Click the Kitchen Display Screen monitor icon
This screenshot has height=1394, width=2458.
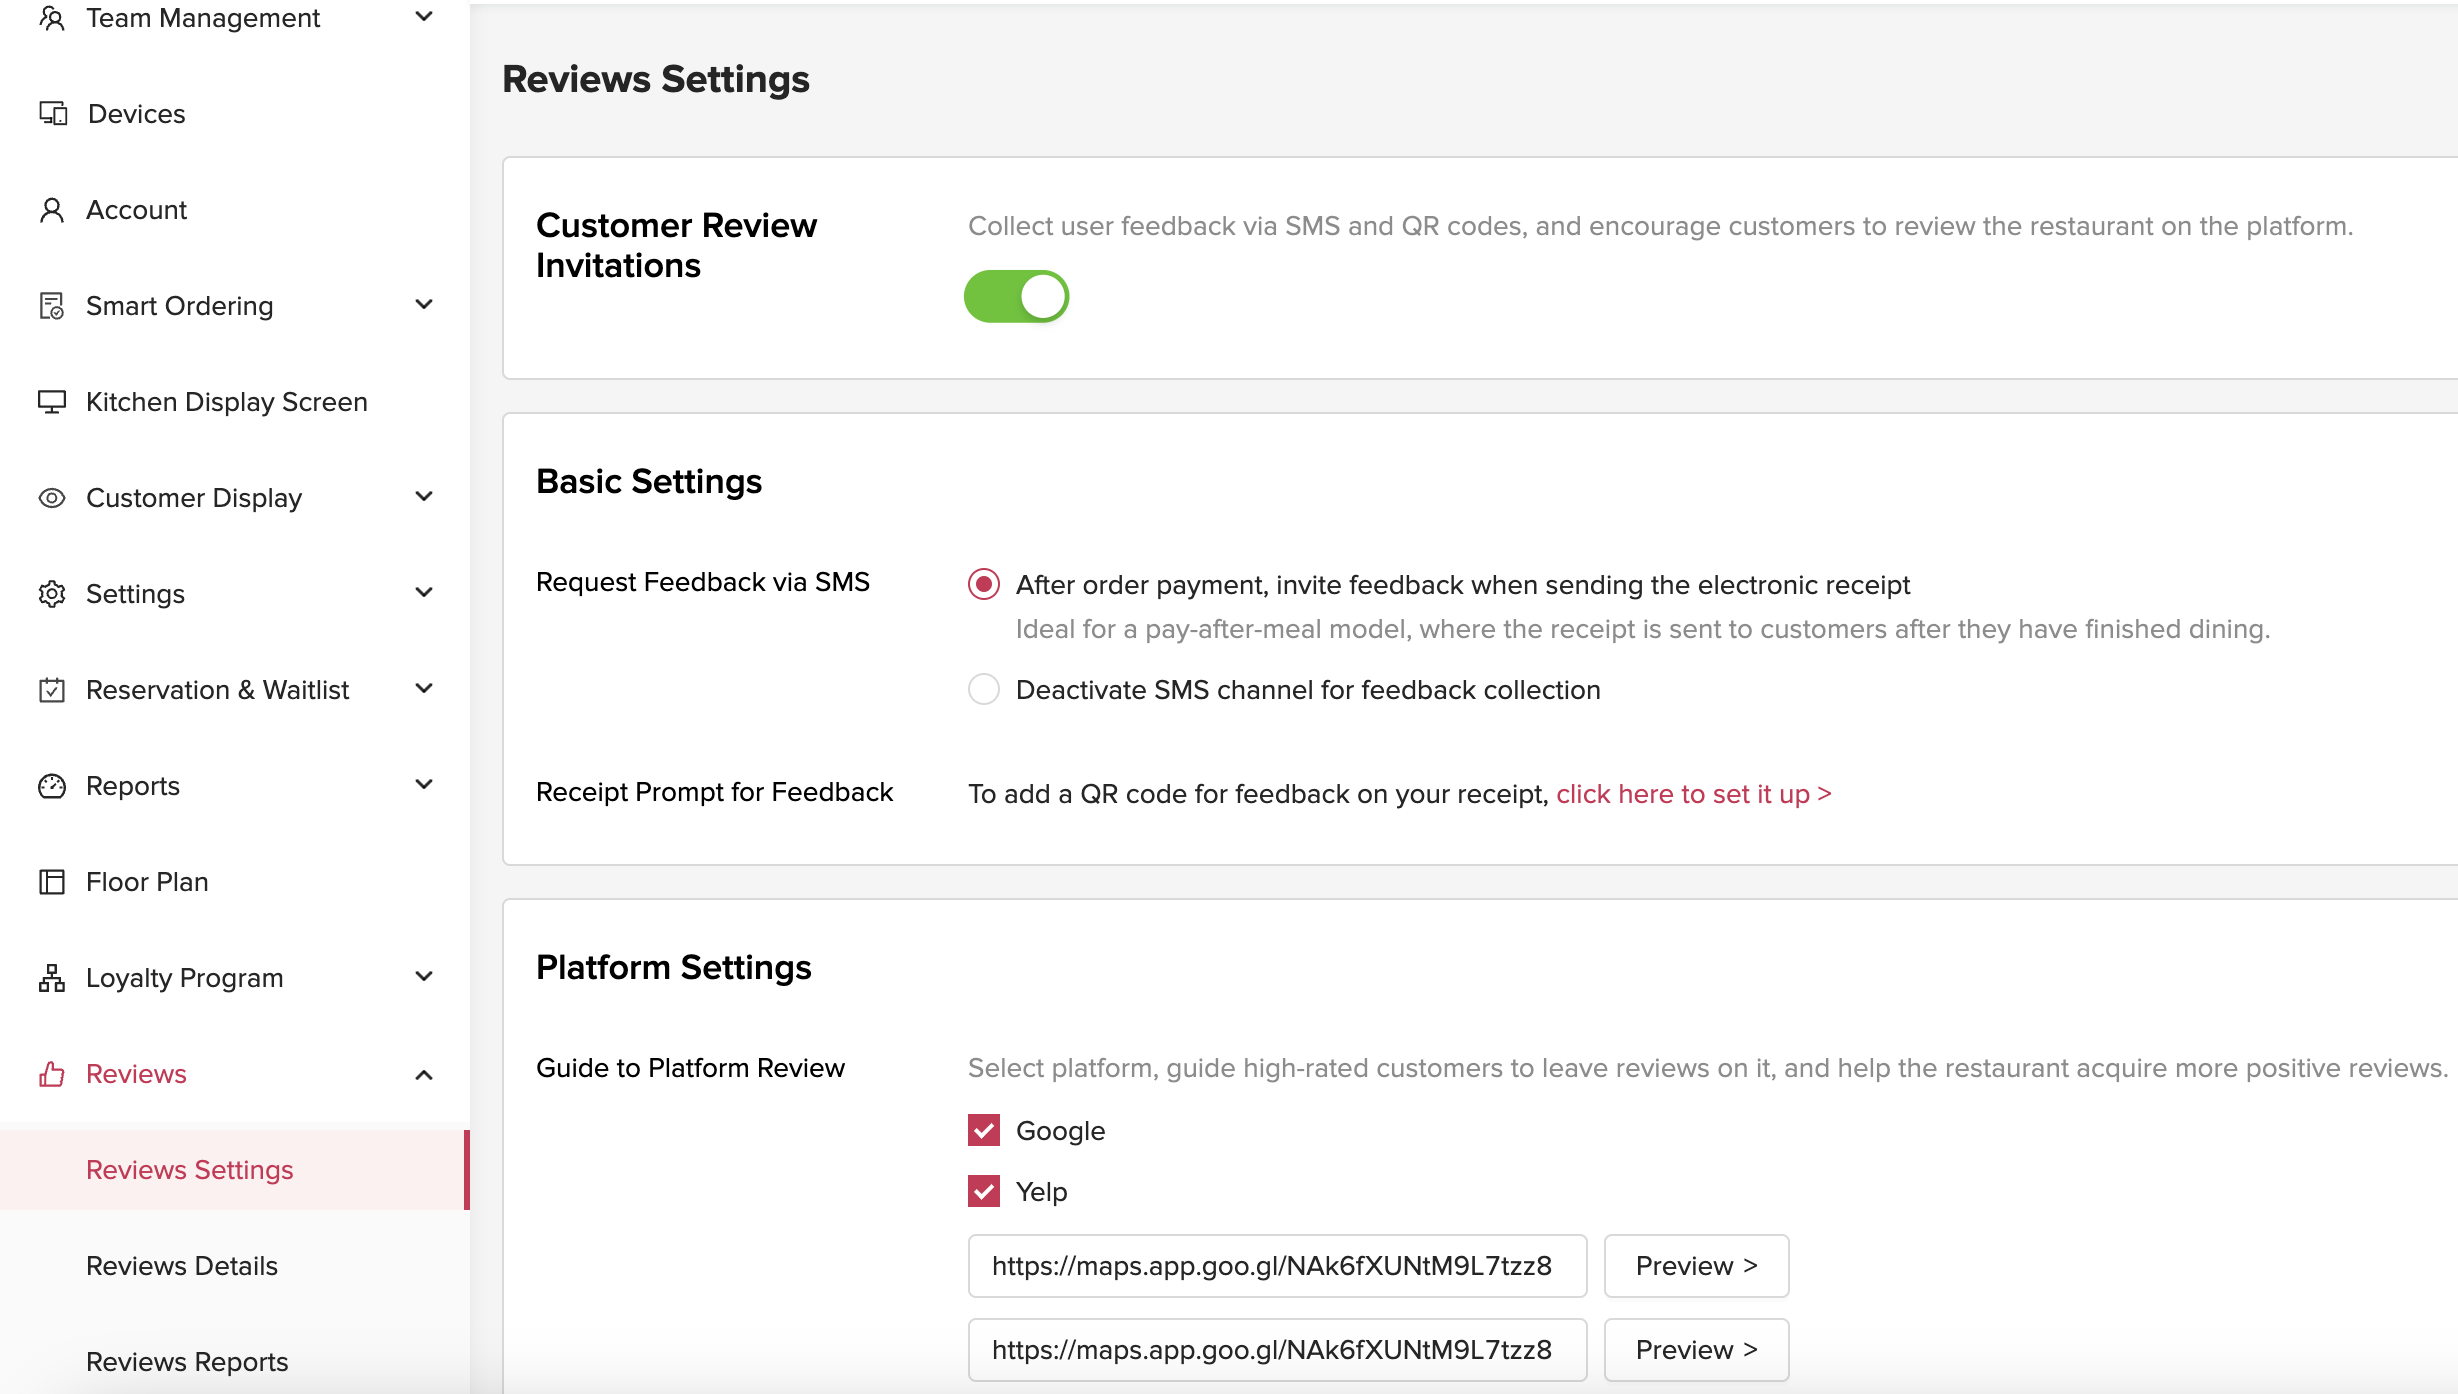point(52,402)
